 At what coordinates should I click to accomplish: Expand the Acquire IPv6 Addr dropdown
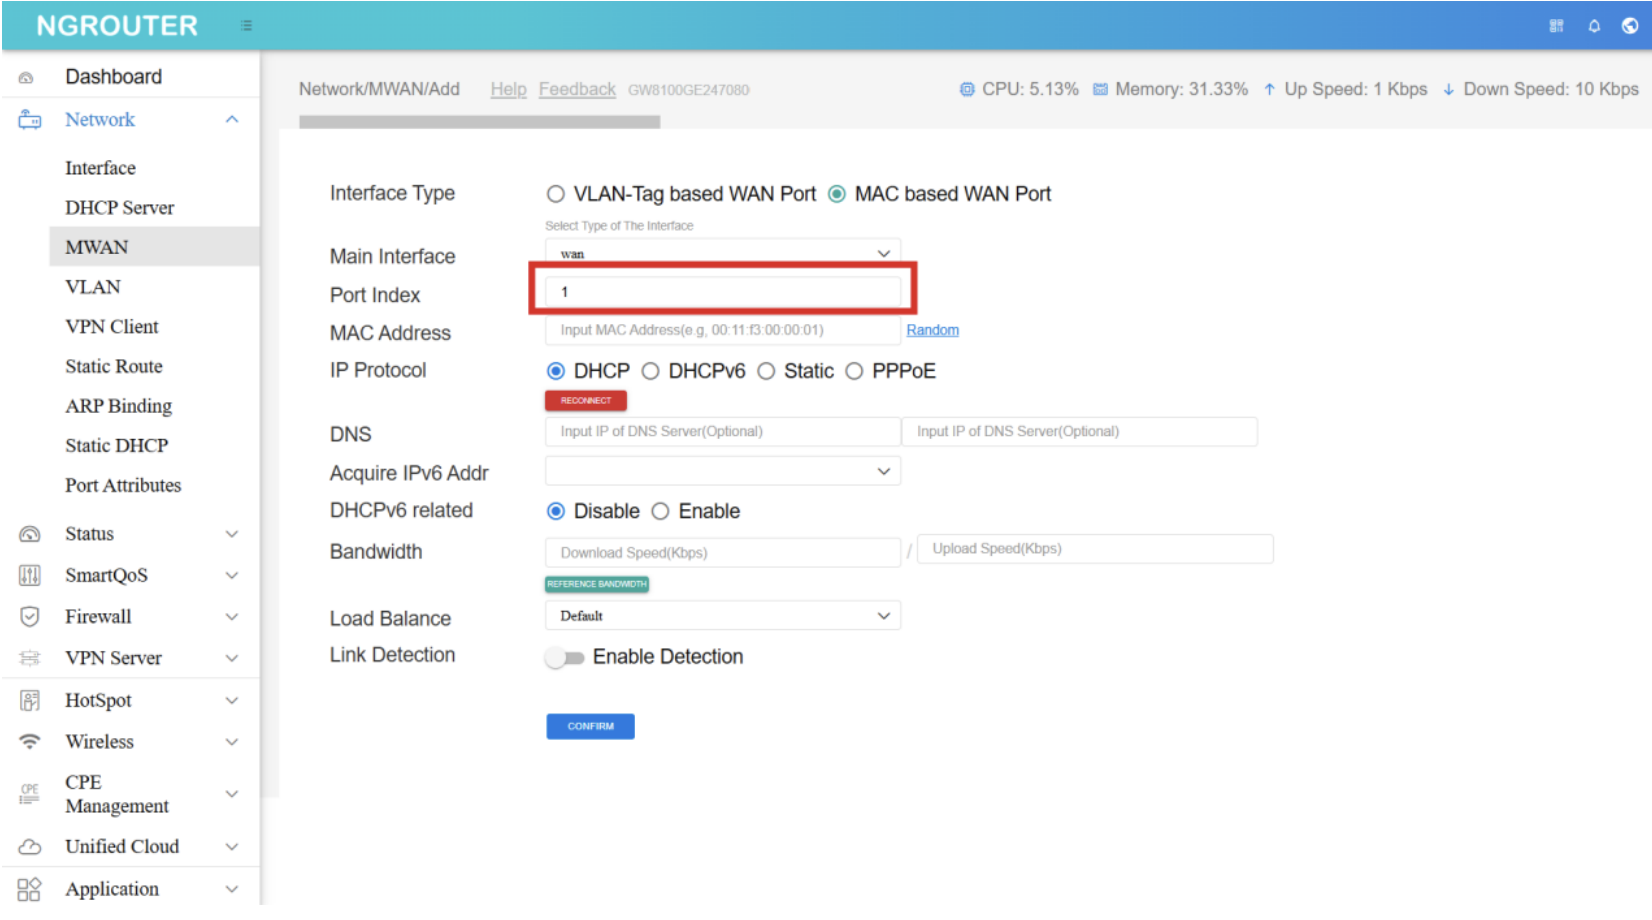(x=722, y=471)
